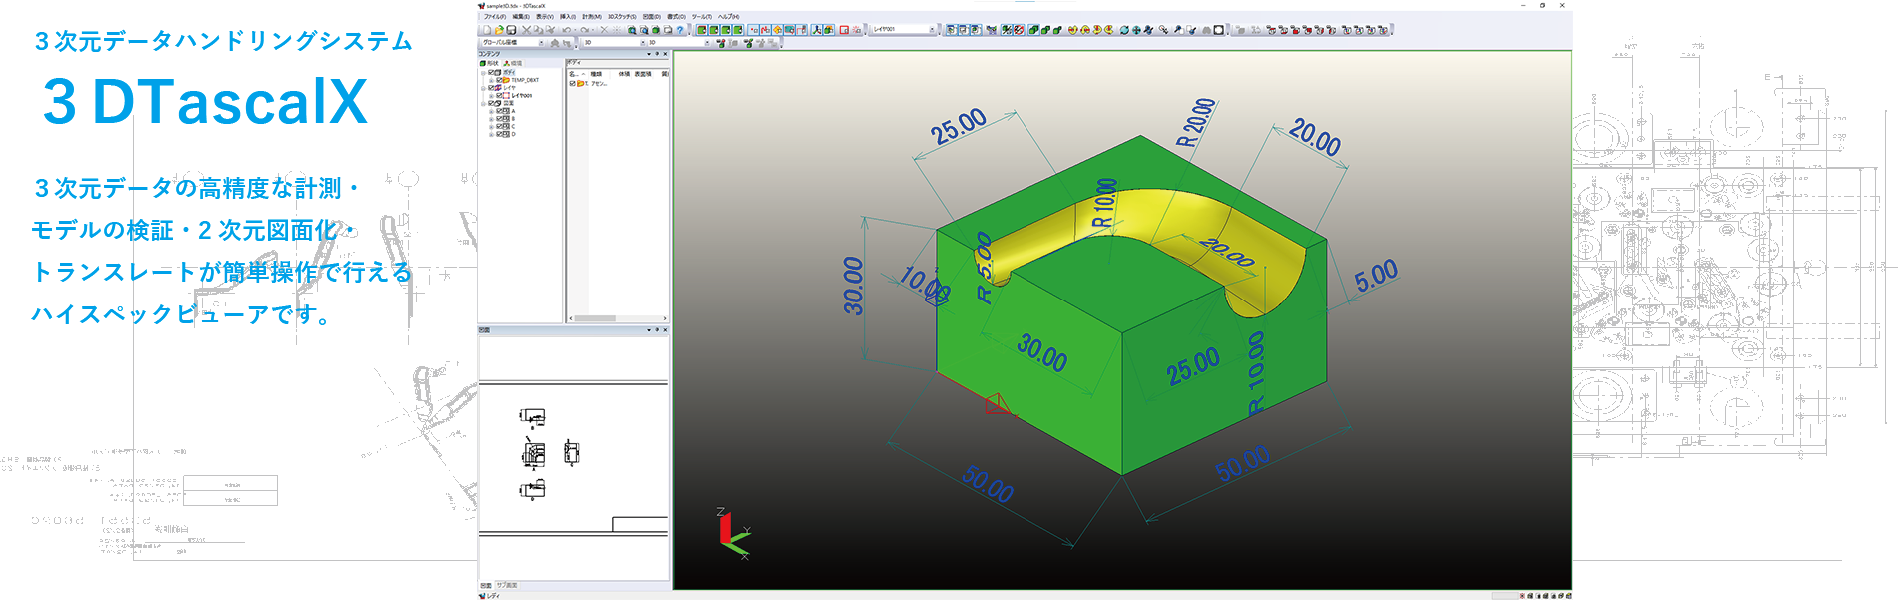Click the black square with white box icon
The width and height of the screenshot is (1900, 601).
[1219, 30]
